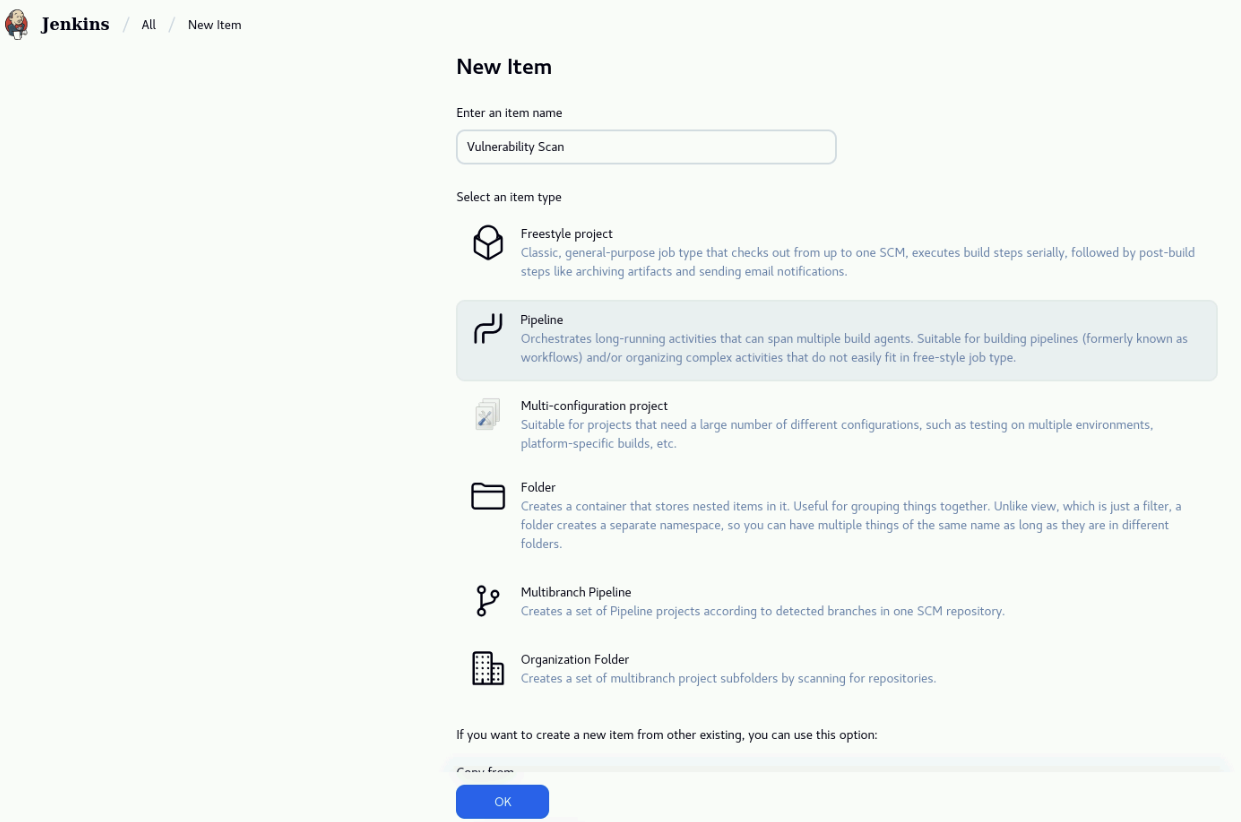Click the Organization Folder building icon
Screen dimensions: 1241x822
click(x=488, y=668)
